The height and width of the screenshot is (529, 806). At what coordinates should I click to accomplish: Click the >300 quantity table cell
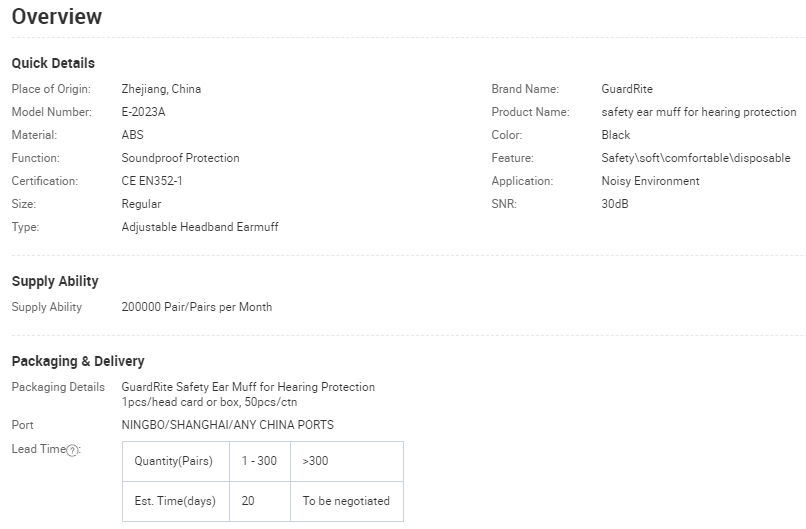[x=315, y=461]
